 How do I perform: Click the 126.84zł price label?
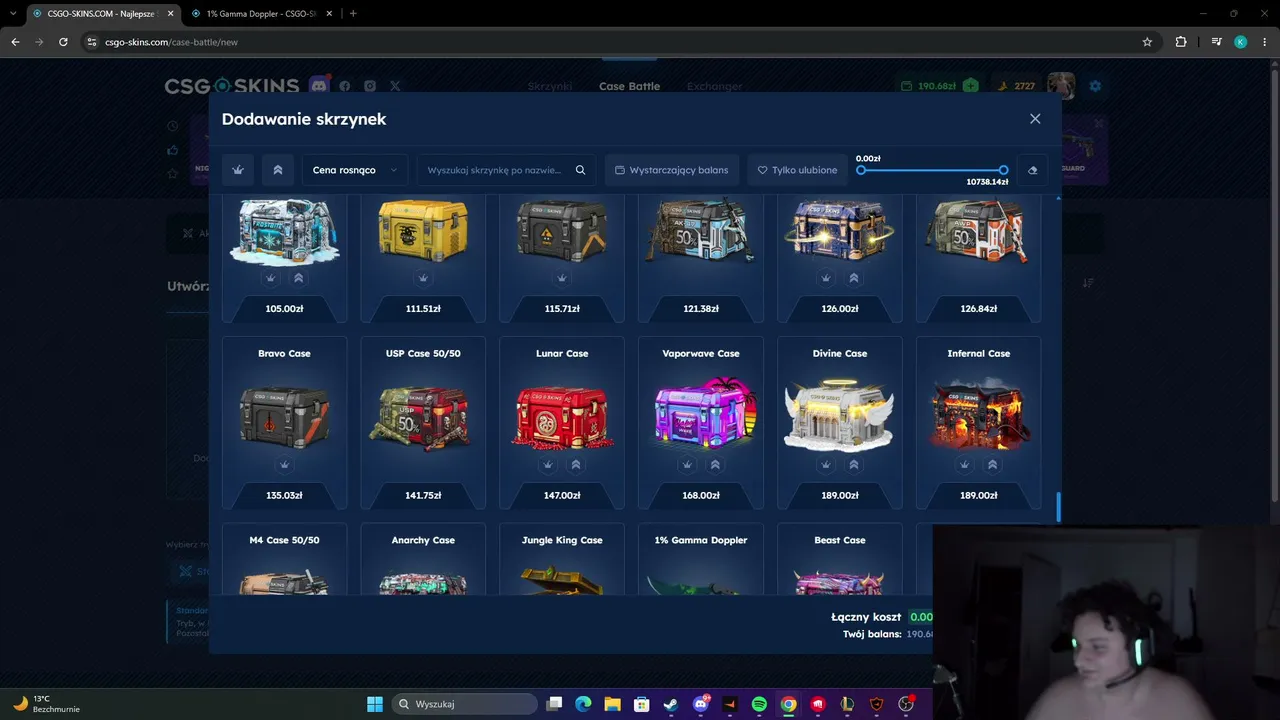pos(979,309)
